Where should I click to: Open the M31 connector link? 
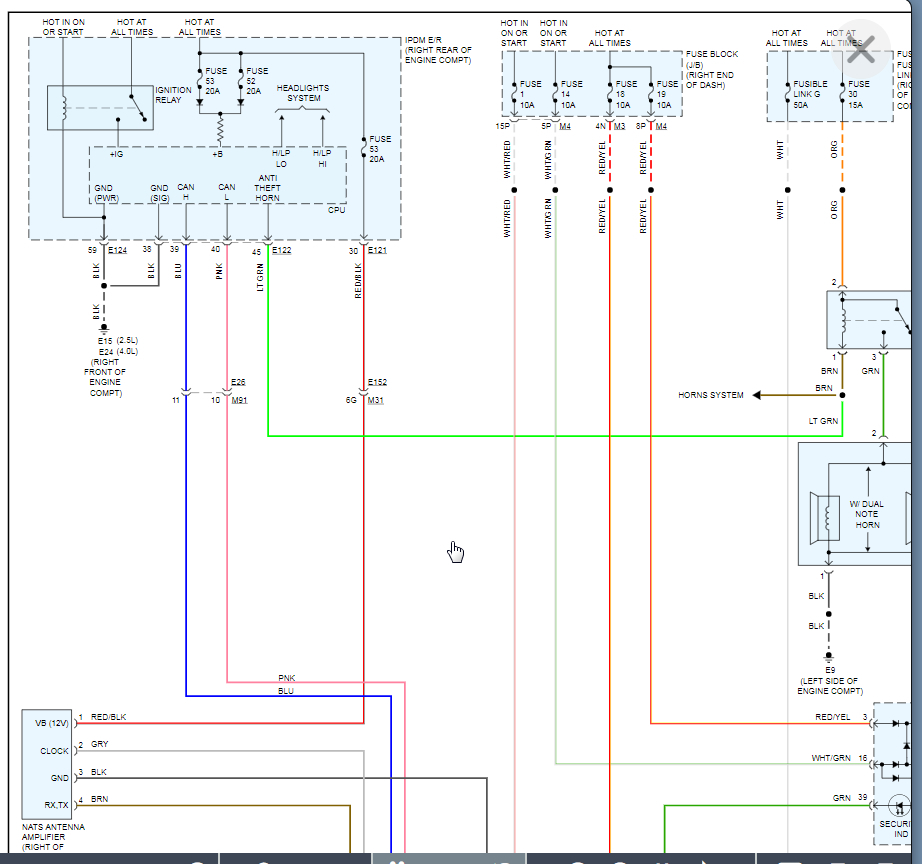pyautogui.click(x=376, y=401)
